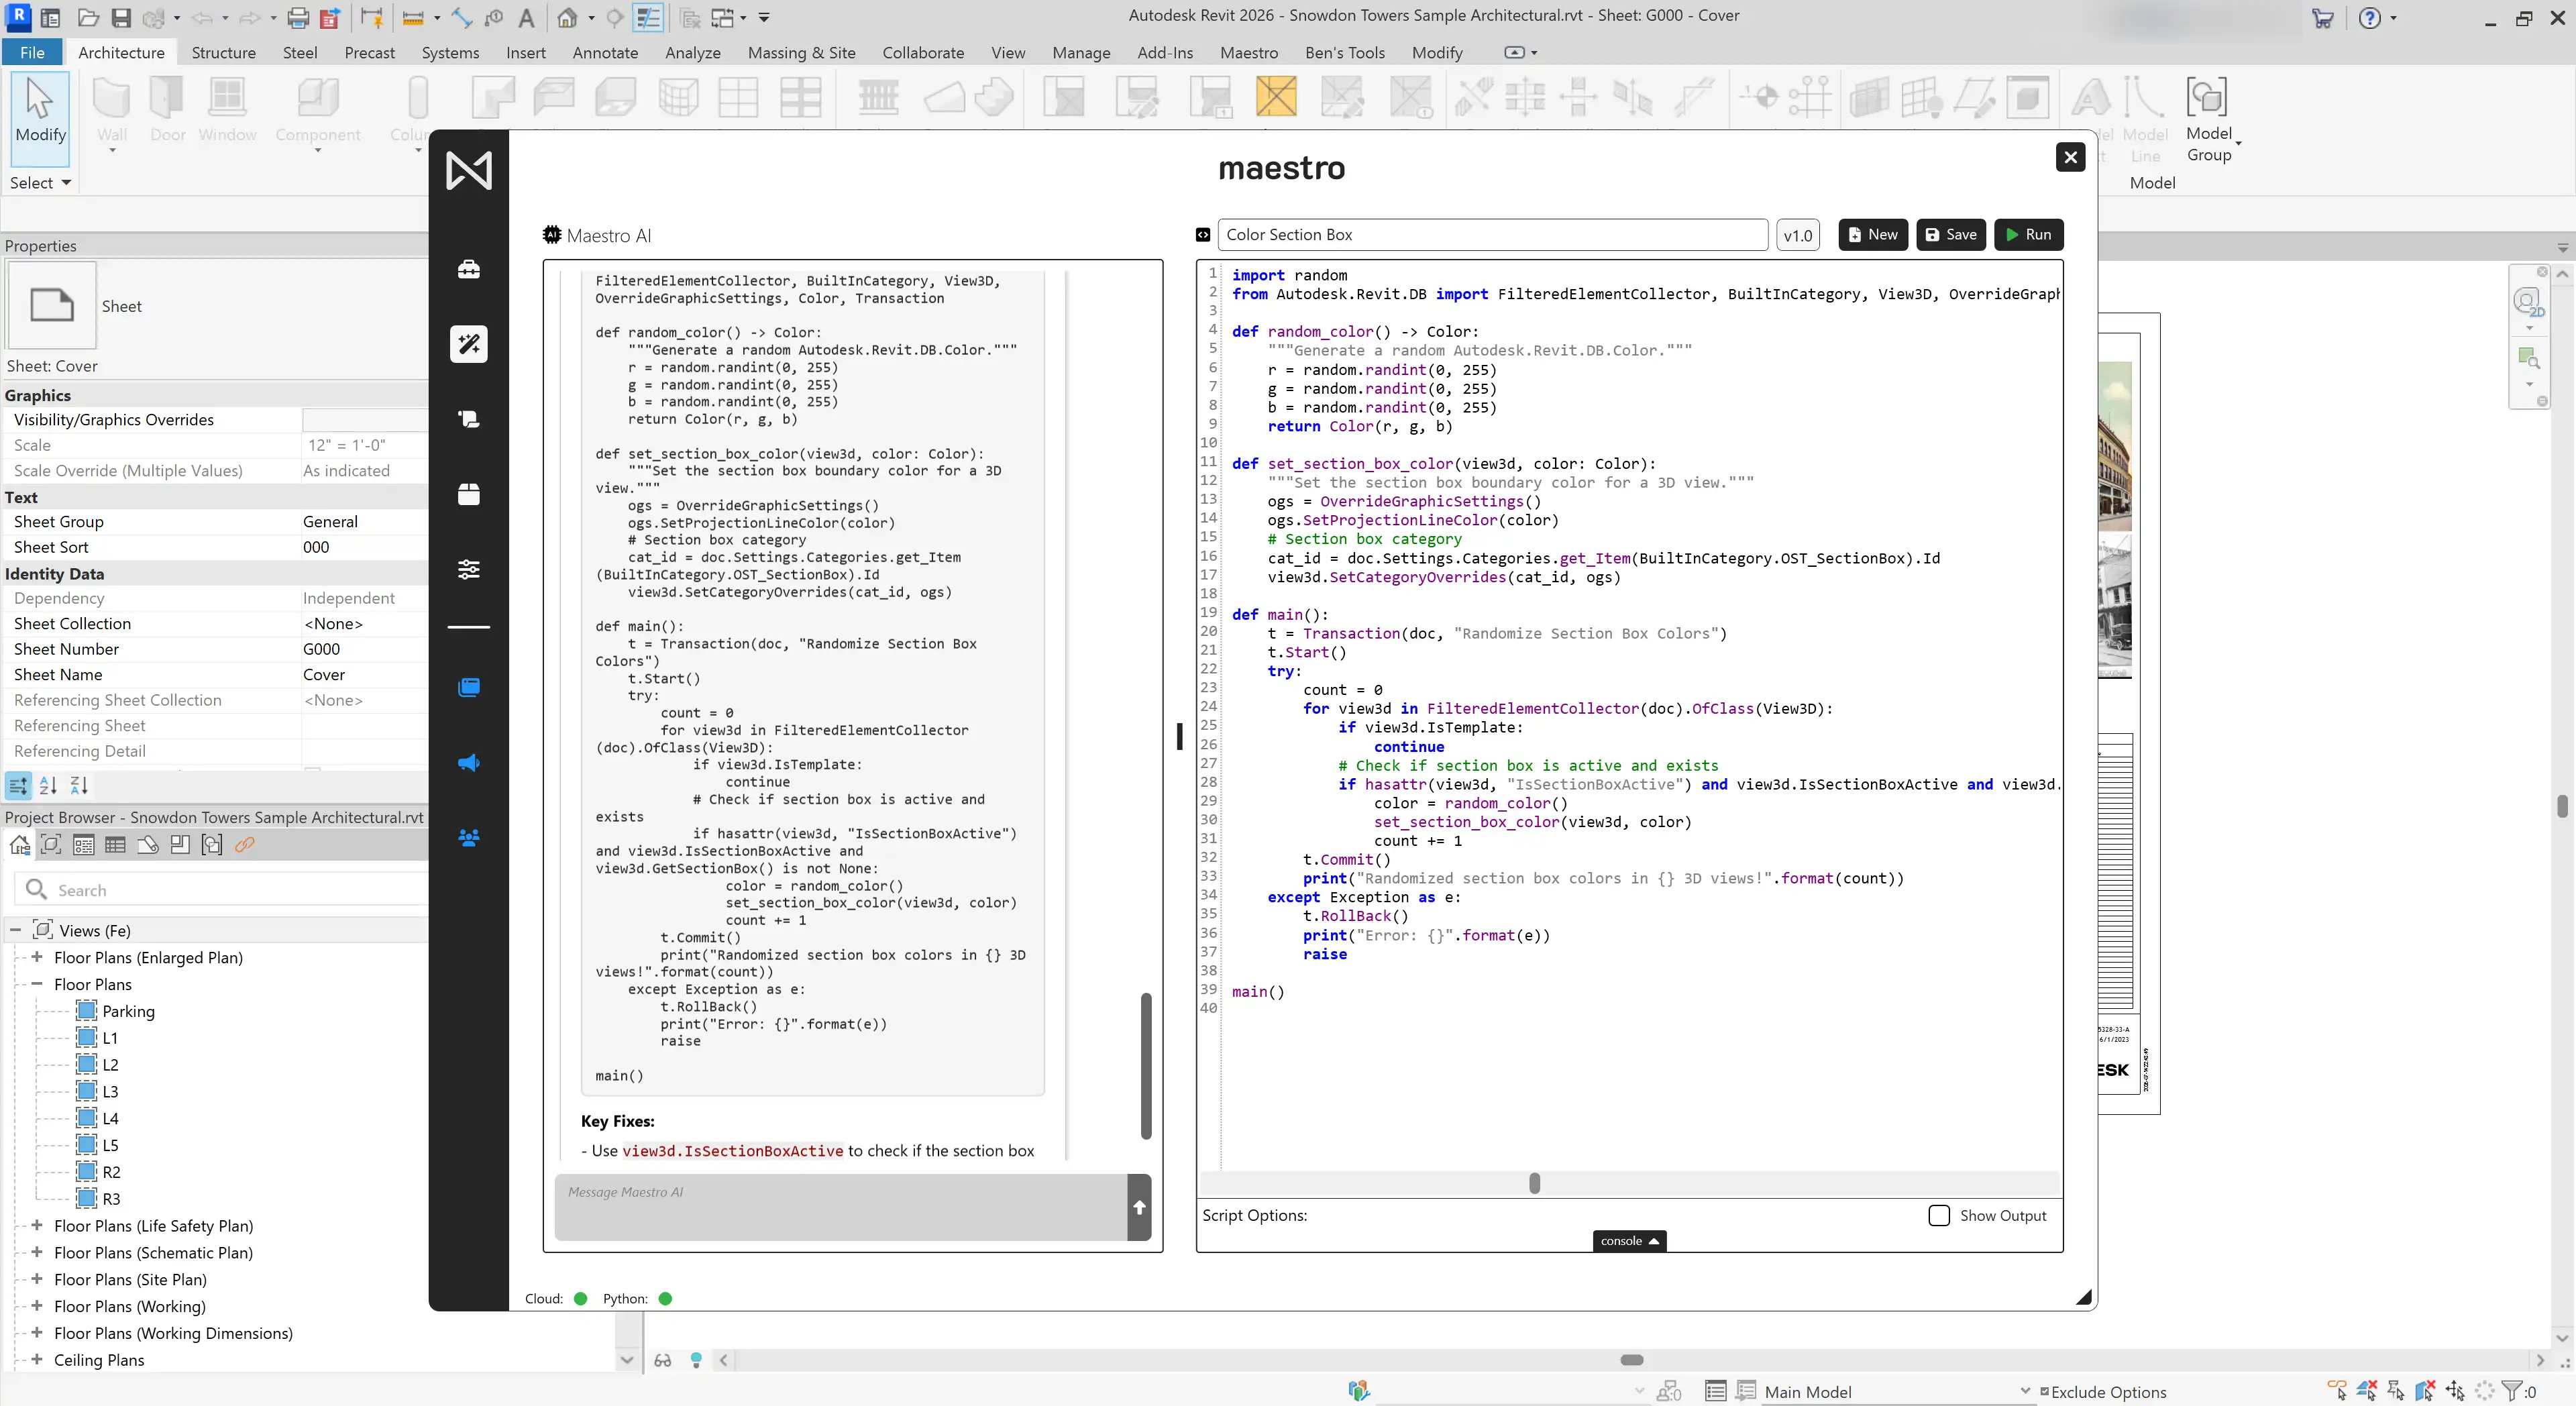This screenshot has width=2576, height=1406.
Task: Click the Open folder icon in quick access toolbar
Action: pyautogui.click(x=88, y=17)
